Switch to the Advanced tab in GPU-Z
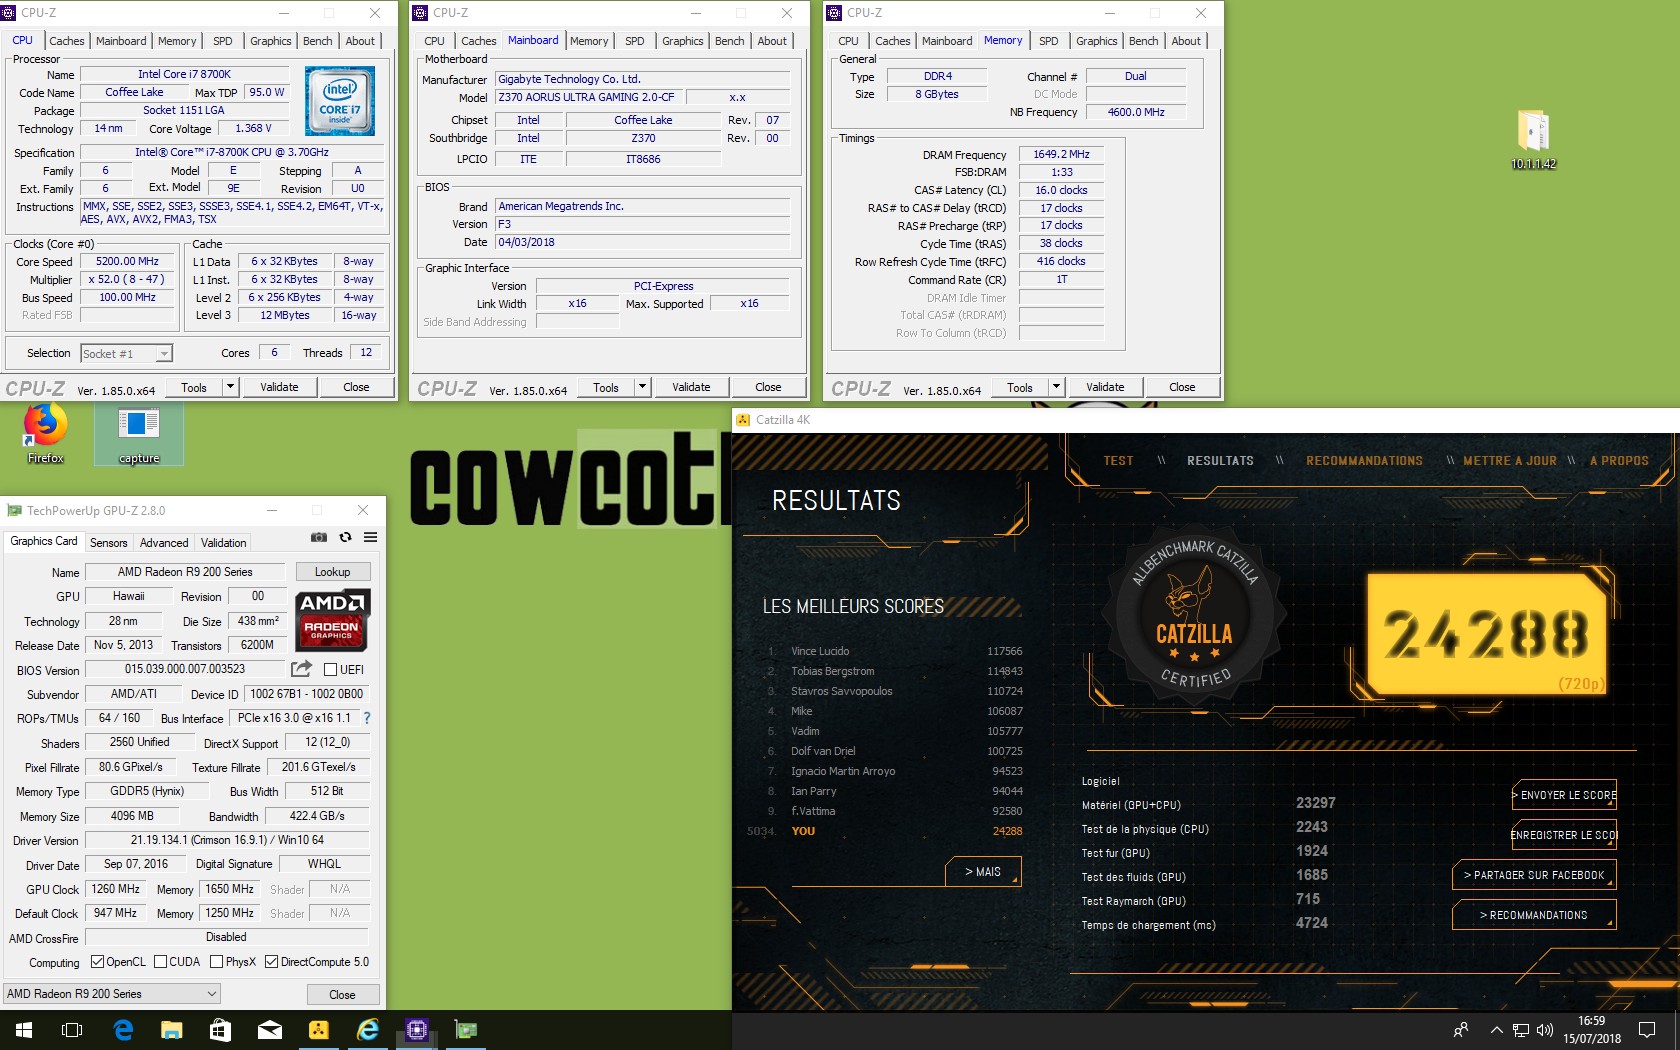1680x1050 pixels. tap(164, 543)
